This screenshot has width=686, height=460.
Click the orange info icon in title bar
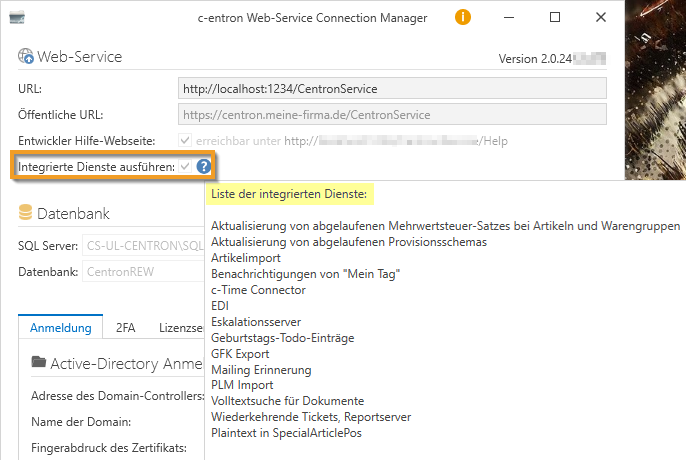[x=463, y=18]
